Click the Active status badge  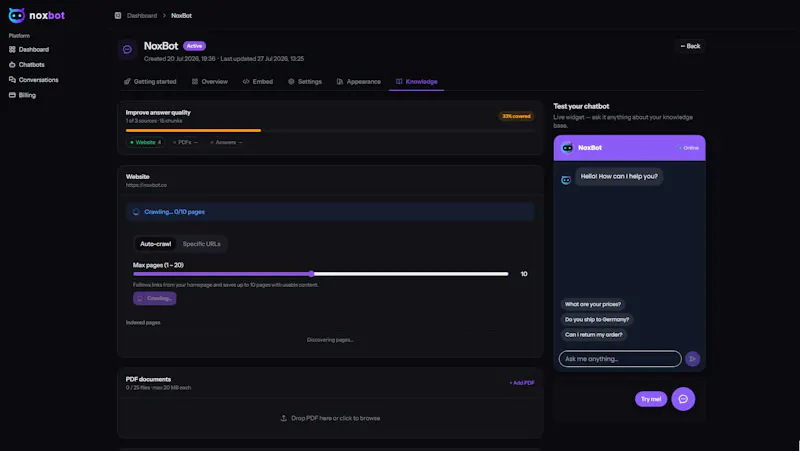(x=194, y=46)
